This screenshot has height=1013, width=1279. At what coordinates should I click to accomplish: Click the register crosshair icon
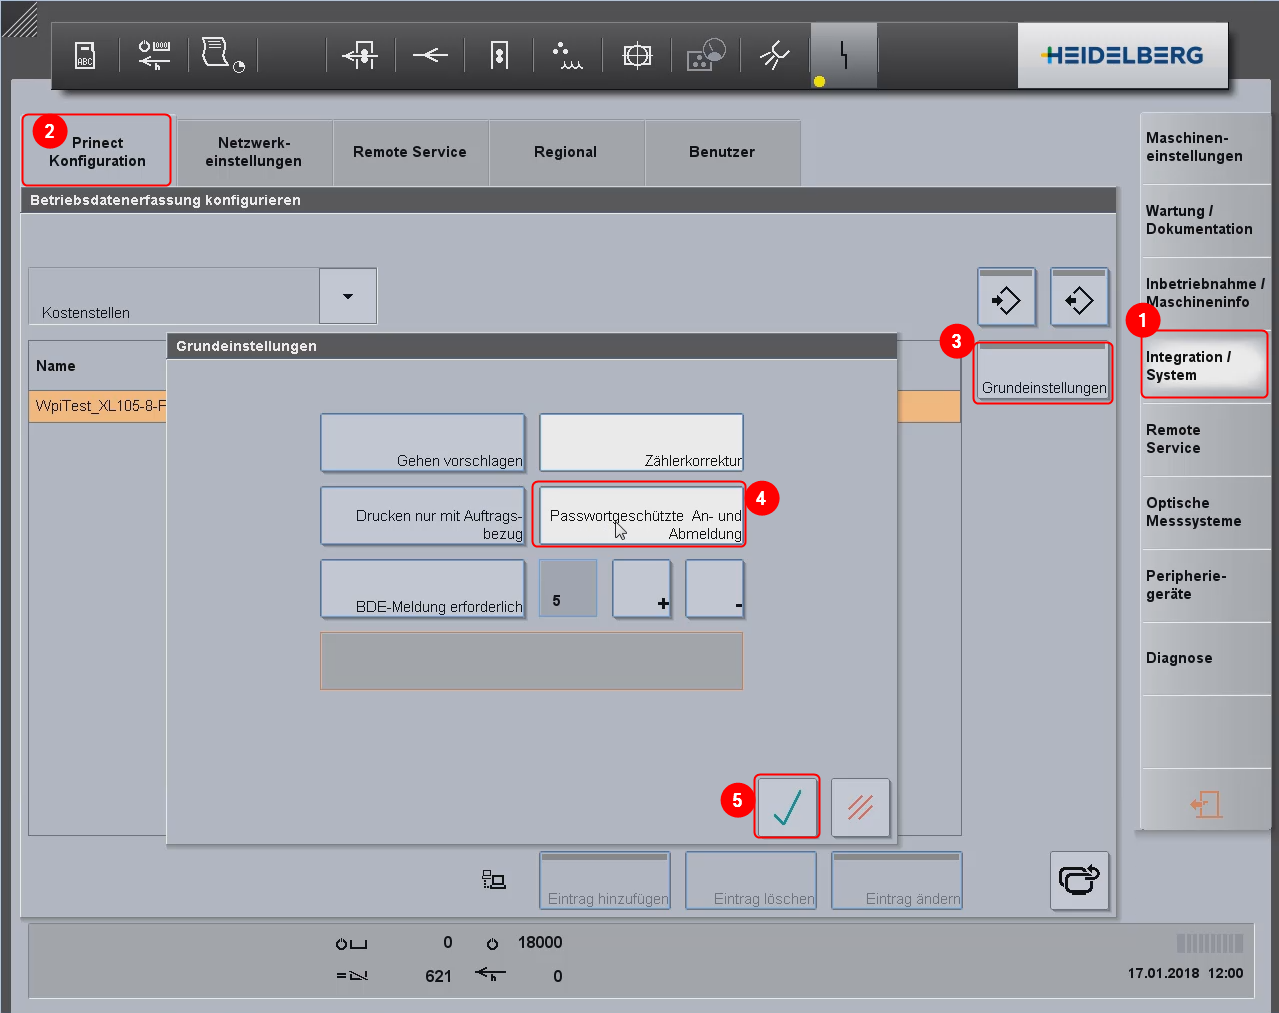tap(637, 55)
